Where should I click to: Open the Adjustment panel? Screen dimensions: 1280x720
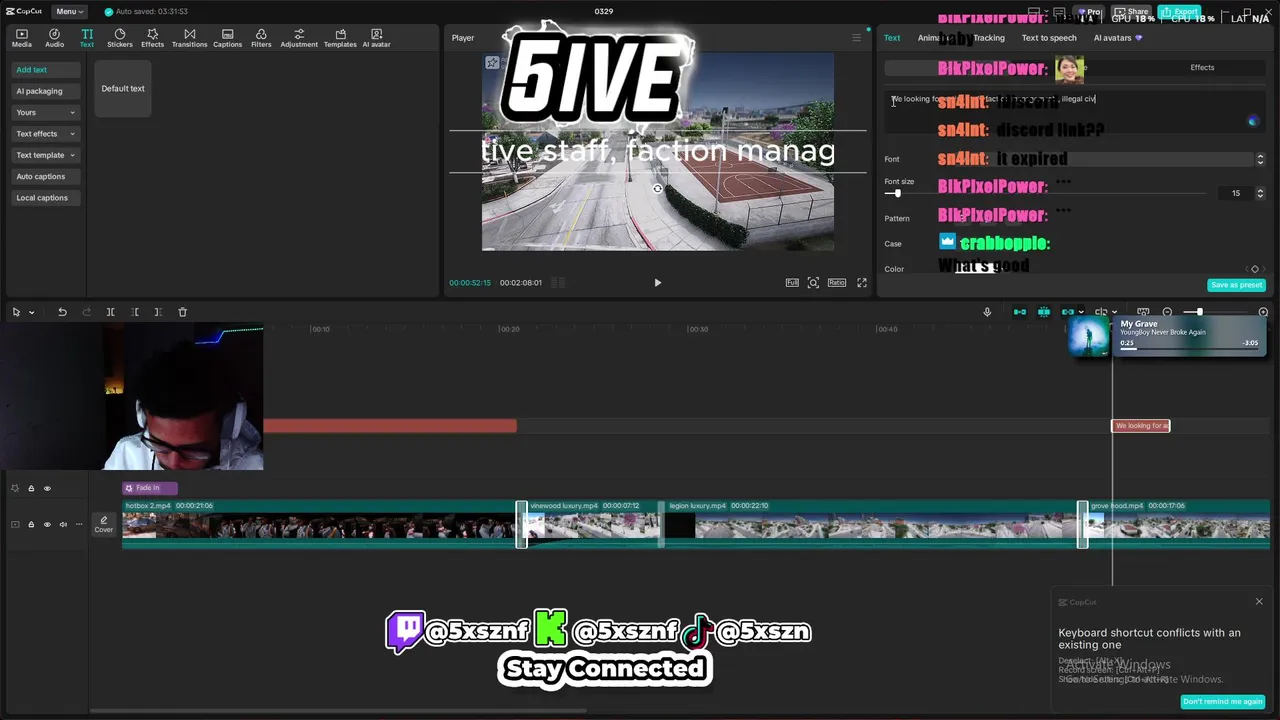pos(299,38)
